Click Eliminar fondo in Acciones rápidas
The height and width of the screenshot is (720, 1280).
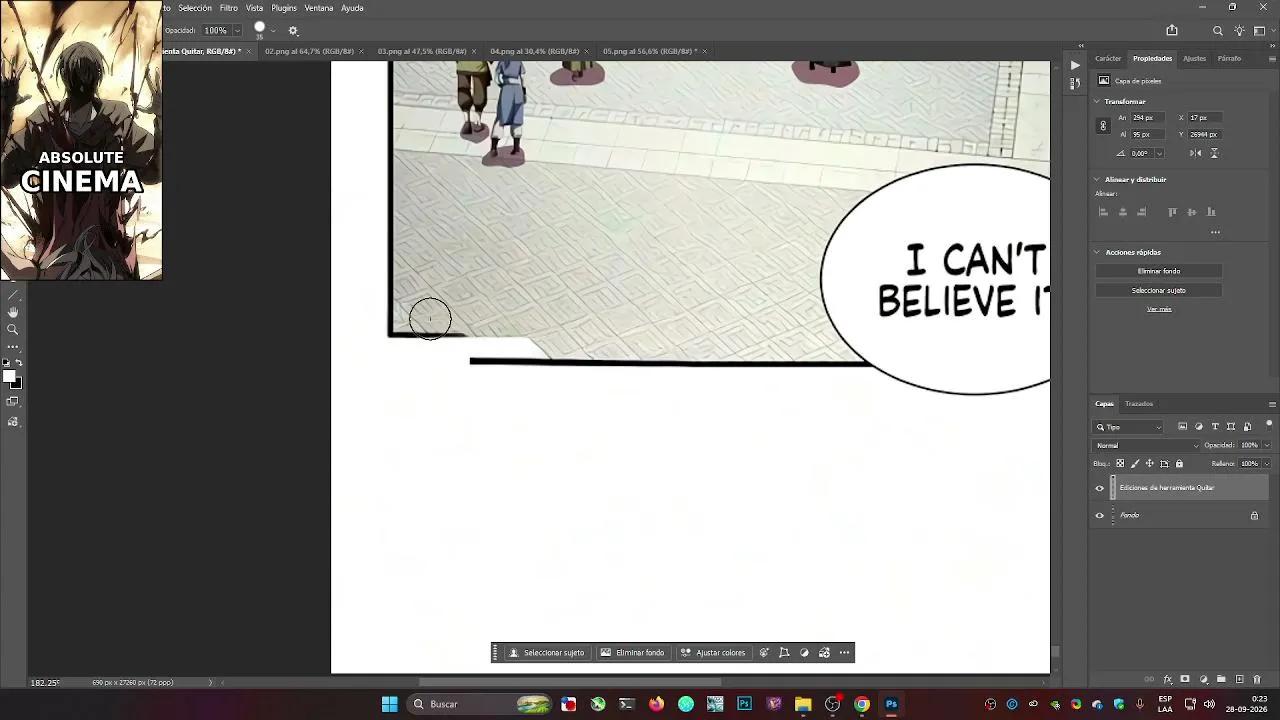1159,271
